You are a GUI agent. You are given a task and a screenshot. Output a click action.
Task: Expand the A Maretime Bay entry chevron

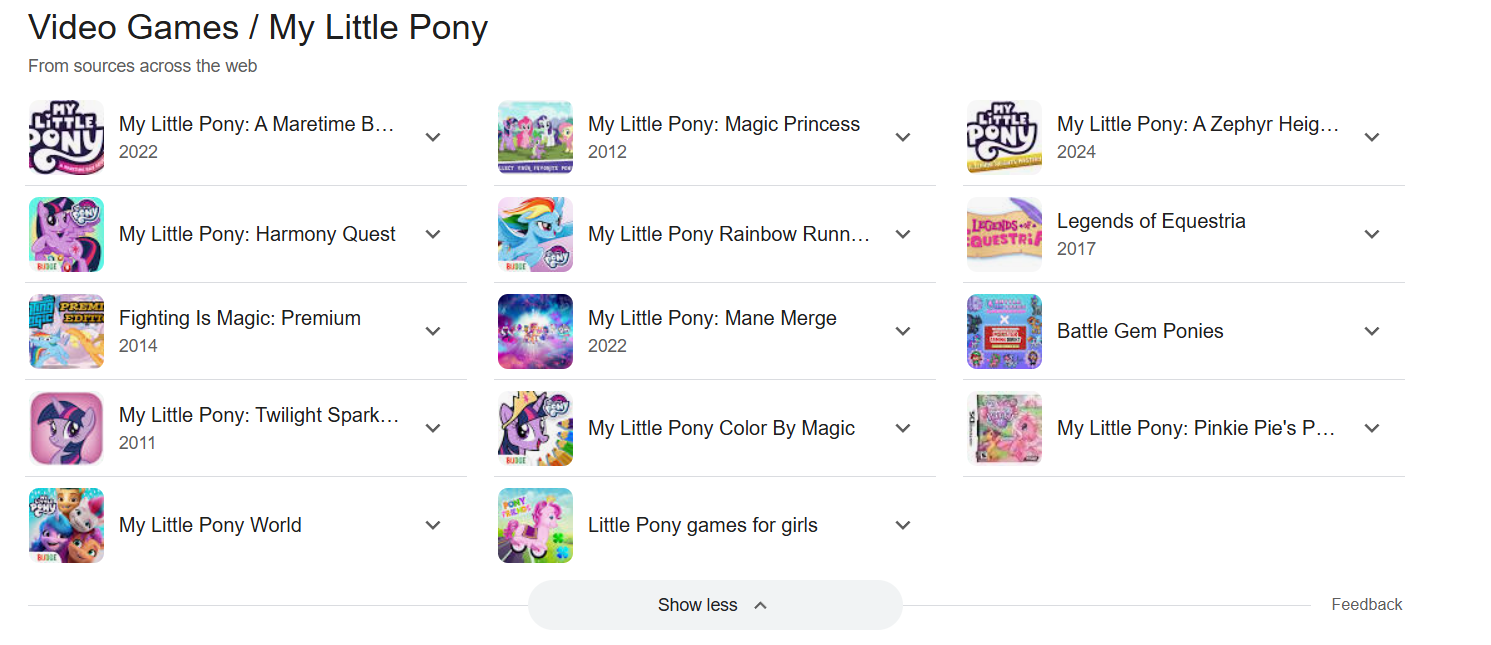pyautogui.click(x=433, y=137)
